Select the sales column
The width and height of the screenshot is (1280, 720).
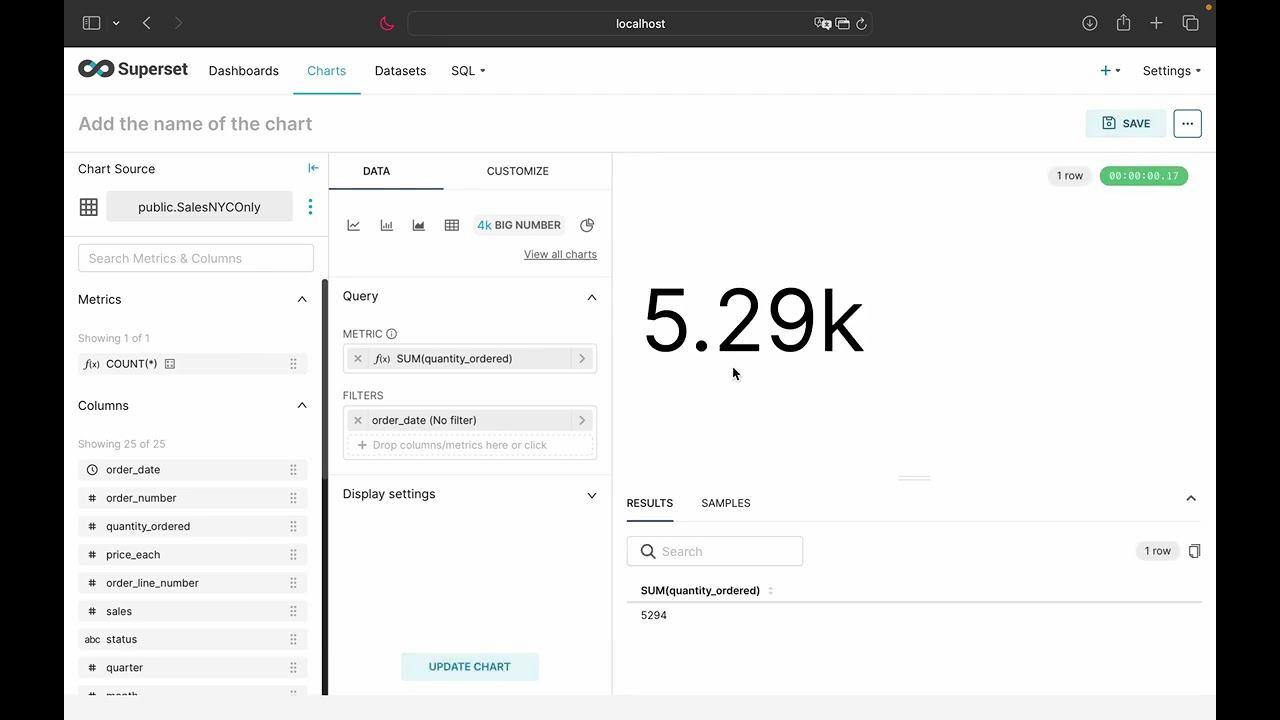click(x=193, y=611)
